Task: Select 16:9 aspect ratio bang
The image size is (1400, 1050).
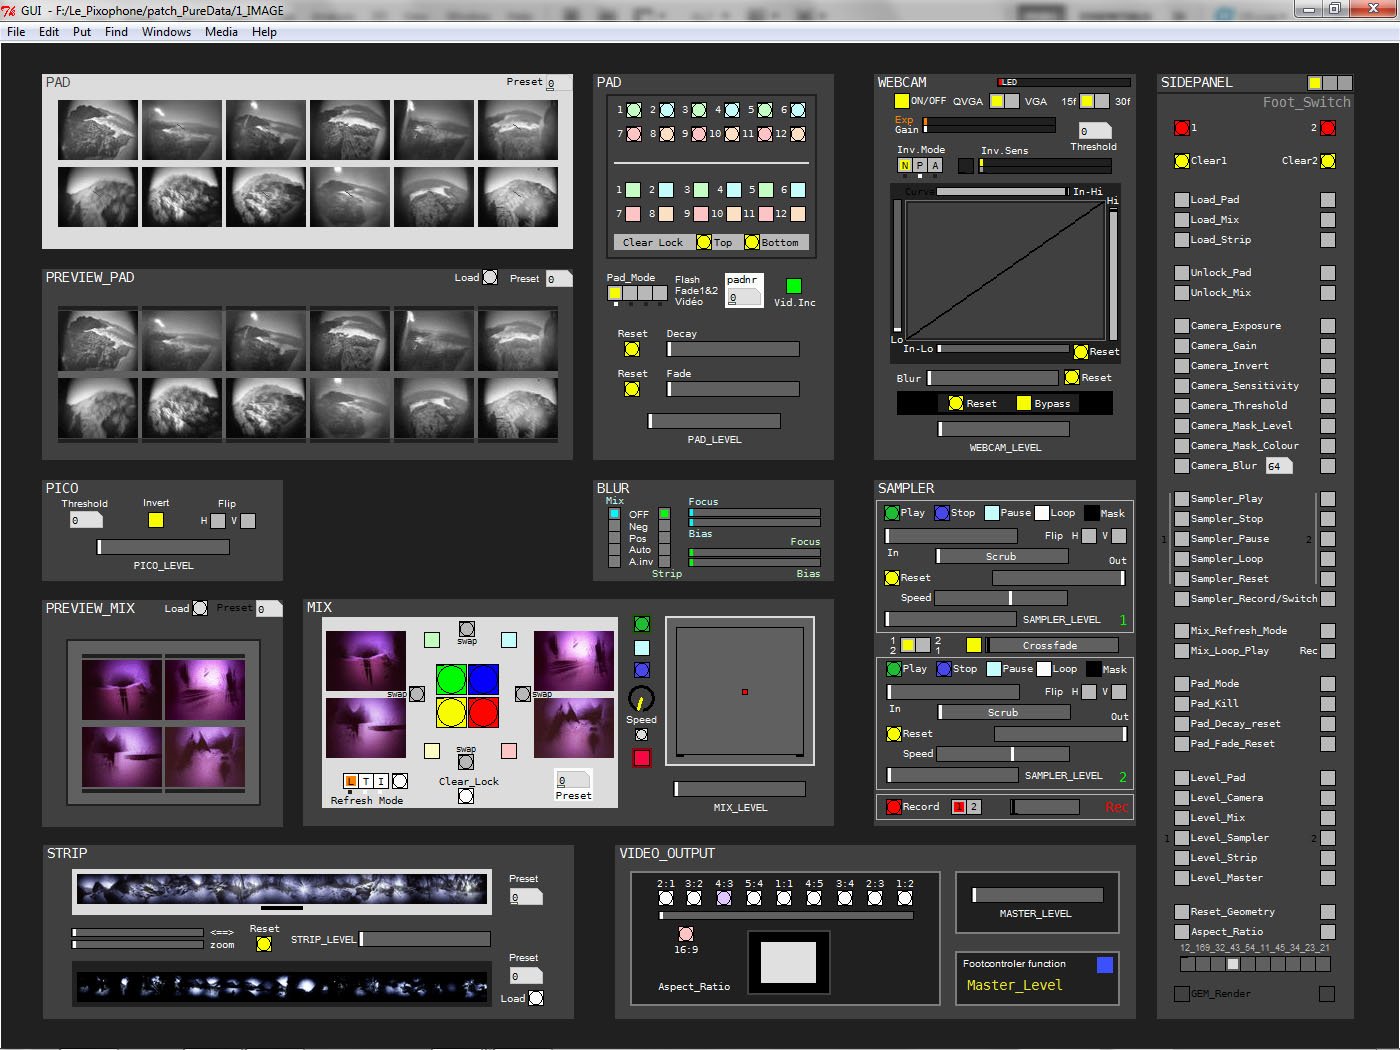Action: [686, 934]
